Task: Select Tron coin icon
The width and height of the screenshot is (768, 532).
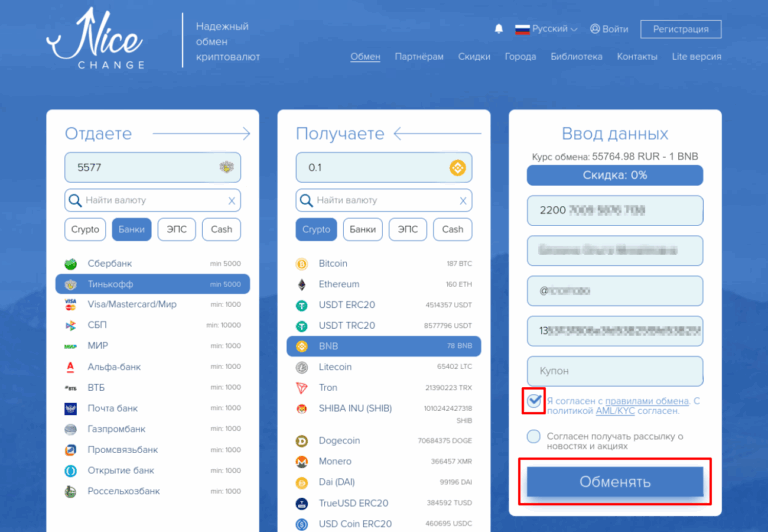Action: (x=302, y=388)
